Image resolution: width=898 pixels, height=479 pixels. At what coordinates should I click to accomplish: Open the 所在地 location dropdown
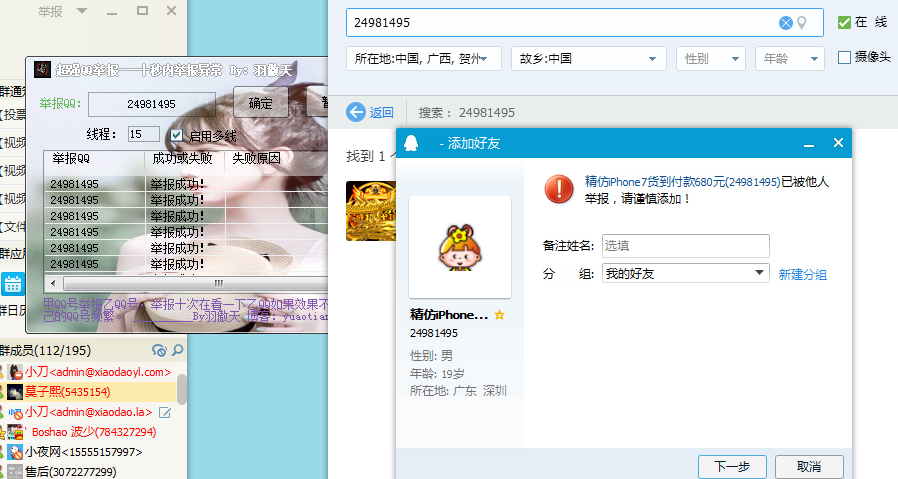click(424, 59)
